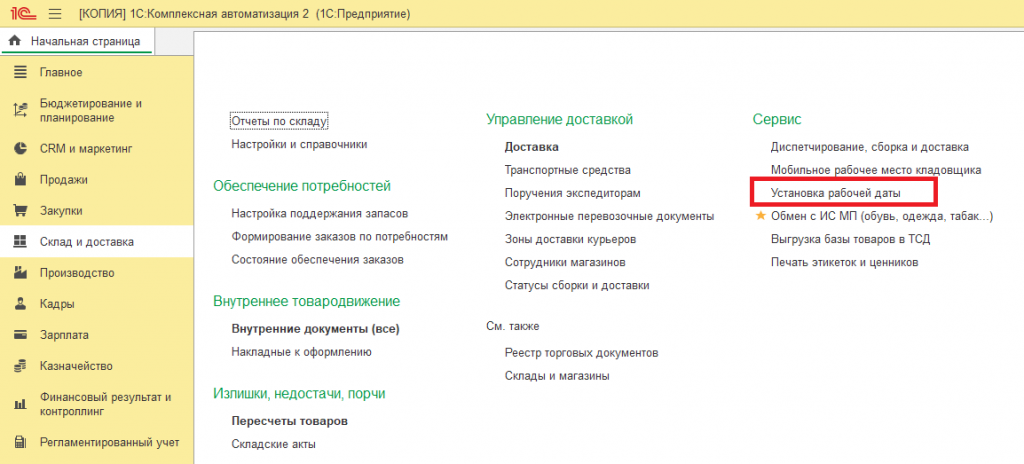Open Выгрузка базы товаров в ТСД
Image resolution: width=1024 pixels, height=464 pixels.
pyautogui.click(x=850, y=239)
